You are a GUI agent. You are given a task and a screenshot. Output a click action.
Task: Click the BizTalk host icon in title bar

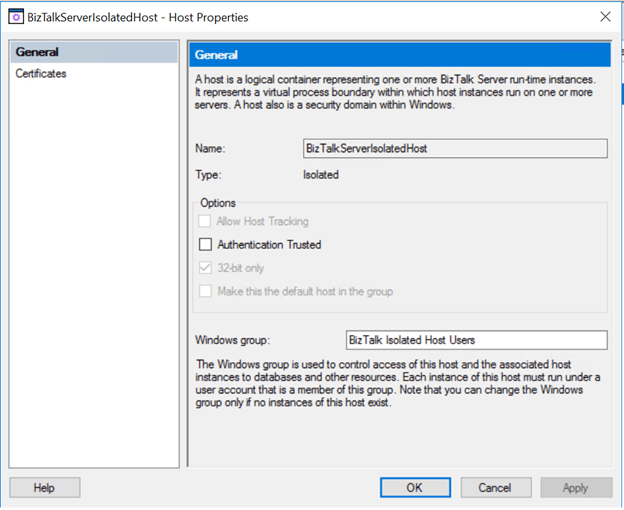pos(15,17)
